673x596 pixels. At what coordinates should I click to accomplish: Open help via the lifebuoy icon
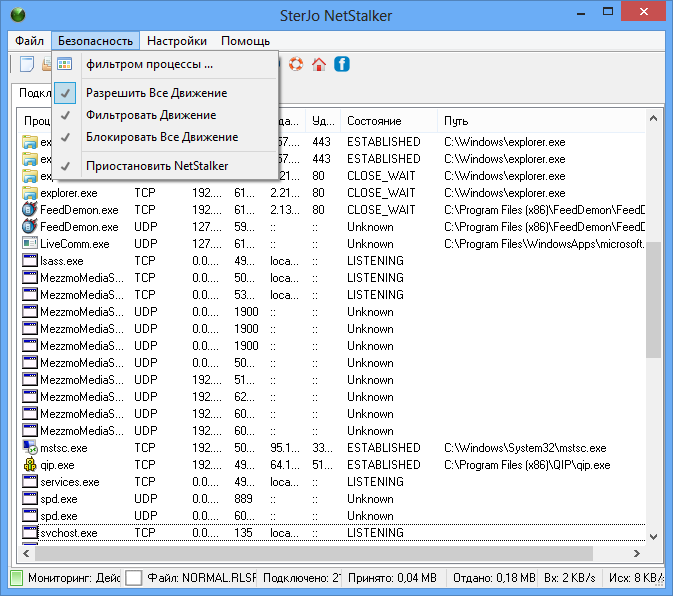(296, 64)
